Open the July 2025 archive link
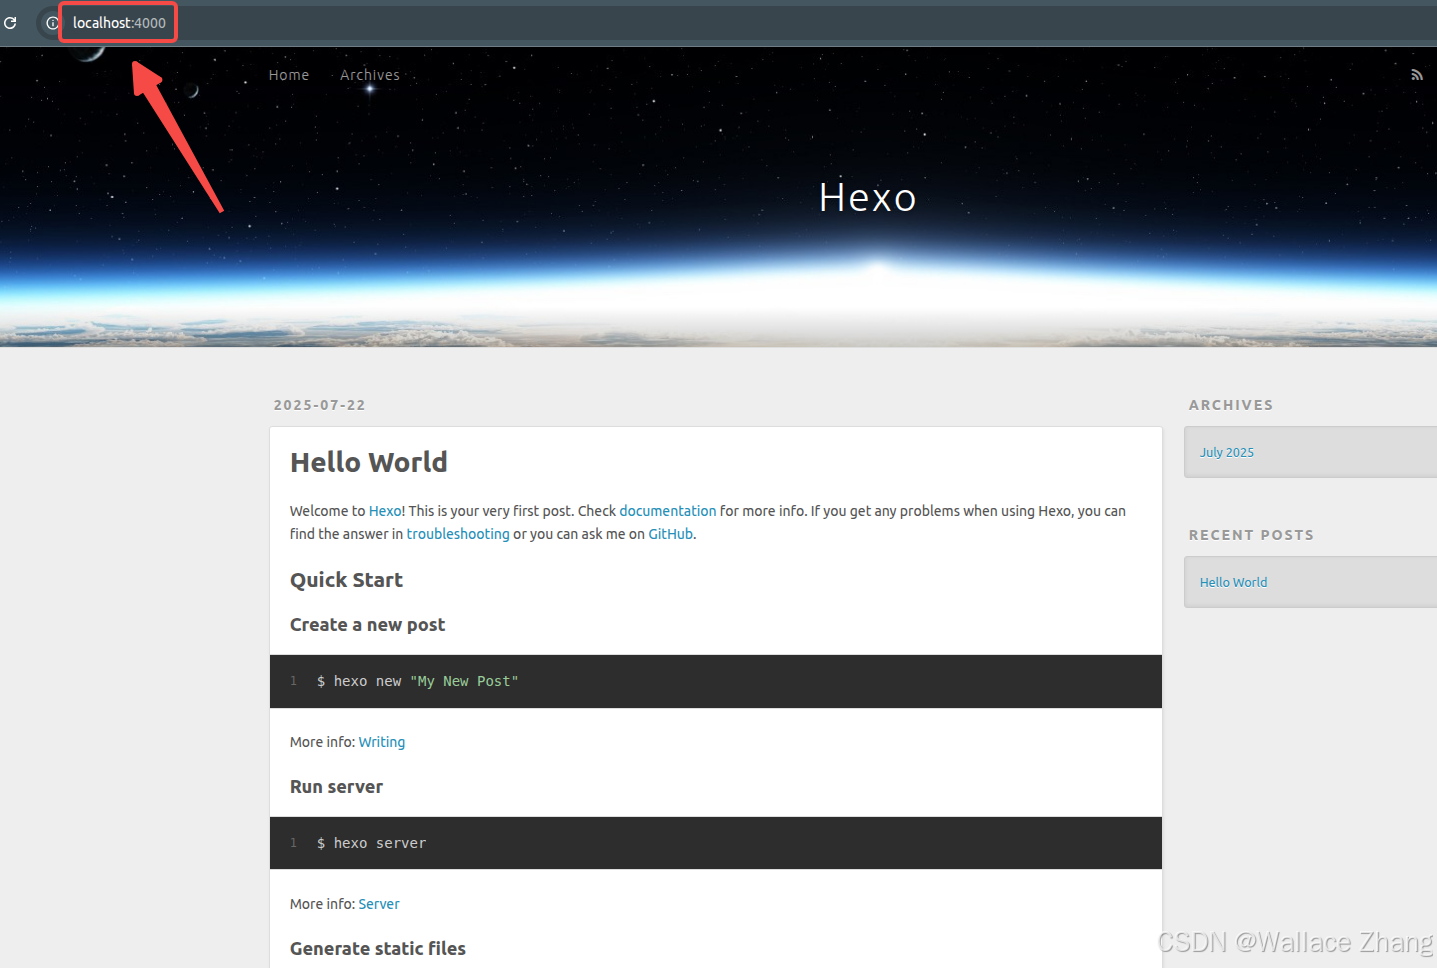This screenshot has height=968, width=1437. [x=1227, y=452]
